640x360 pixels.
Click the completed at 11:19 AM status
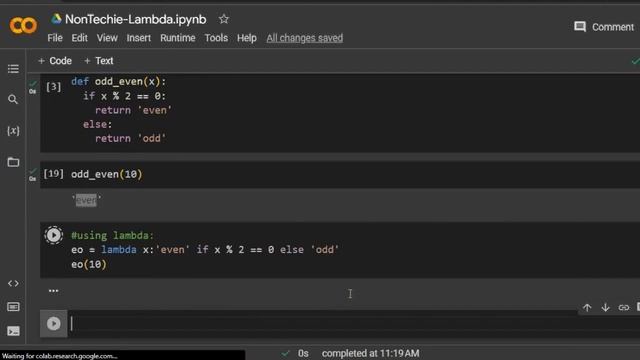point(370,353)
